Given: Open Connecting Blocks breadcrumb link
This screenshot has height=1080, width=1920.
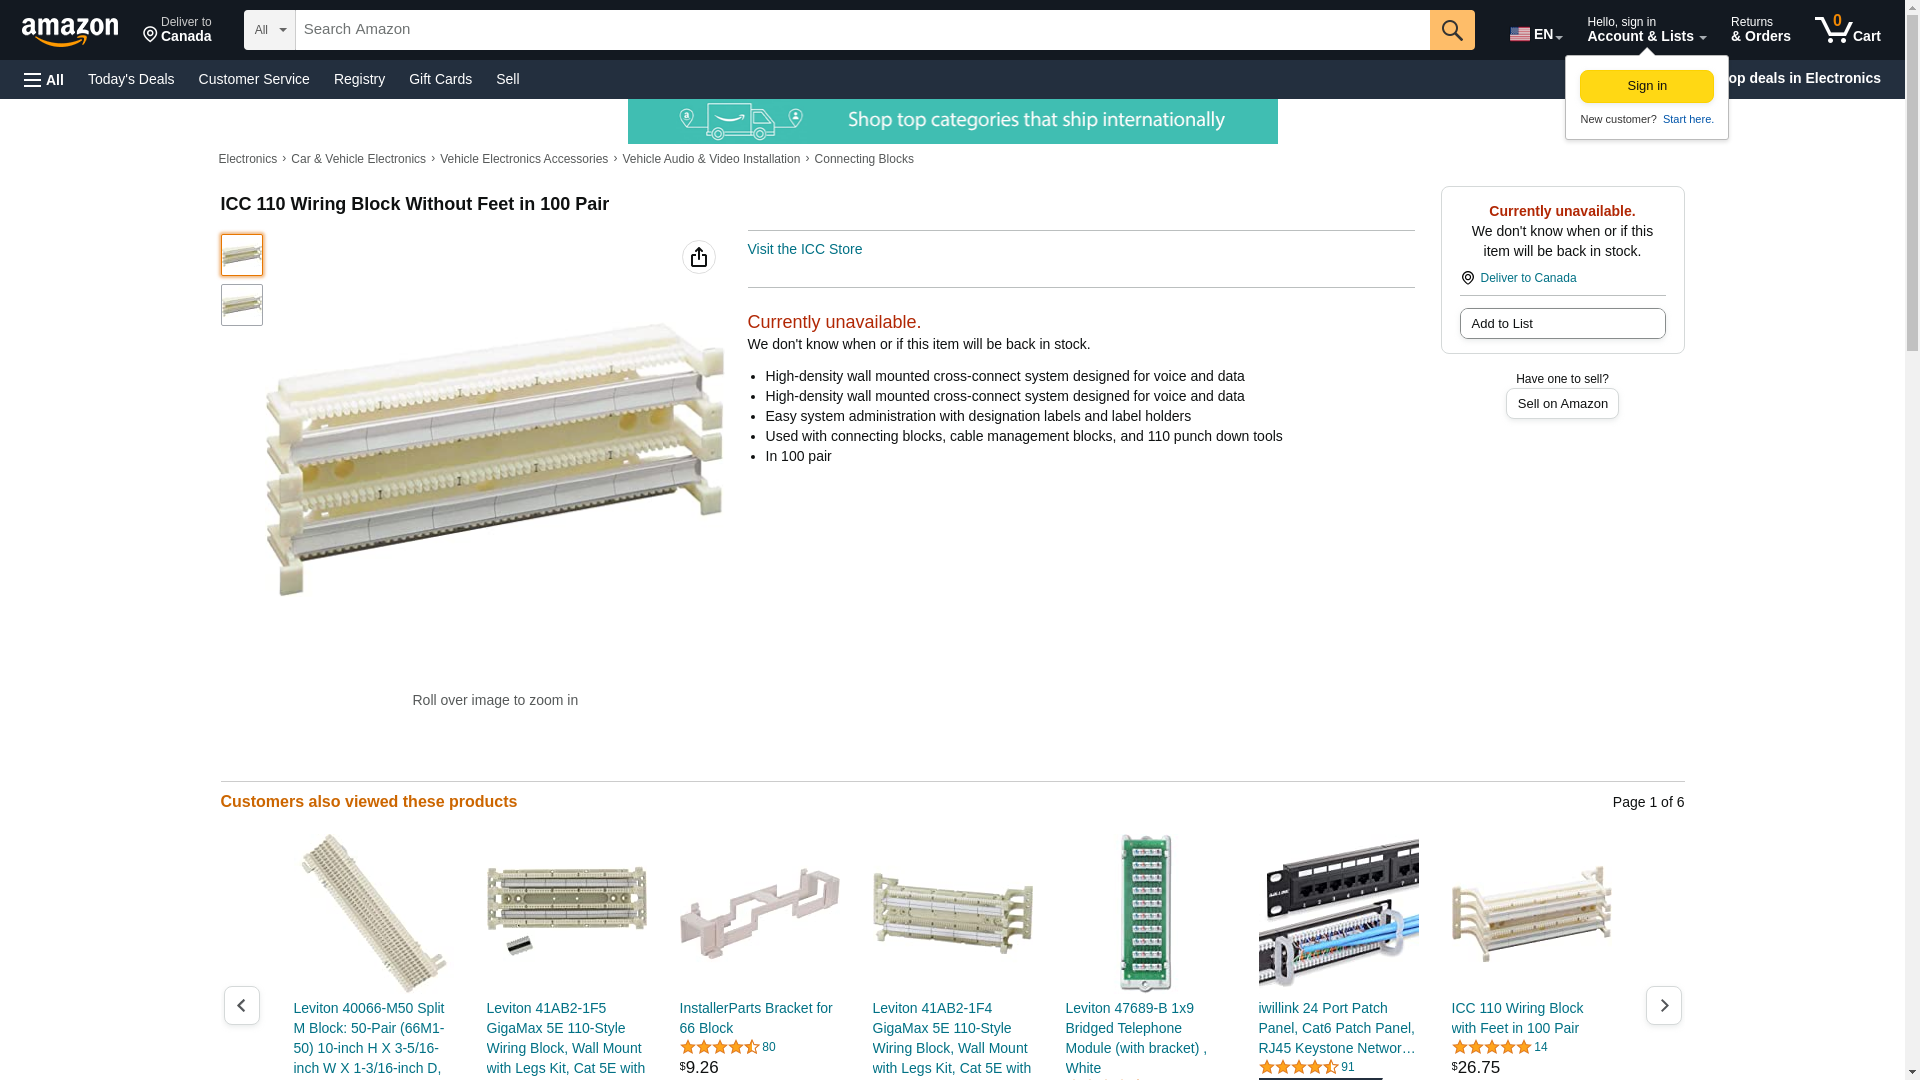Looking at the screenshot, I should tap(864, 159).
